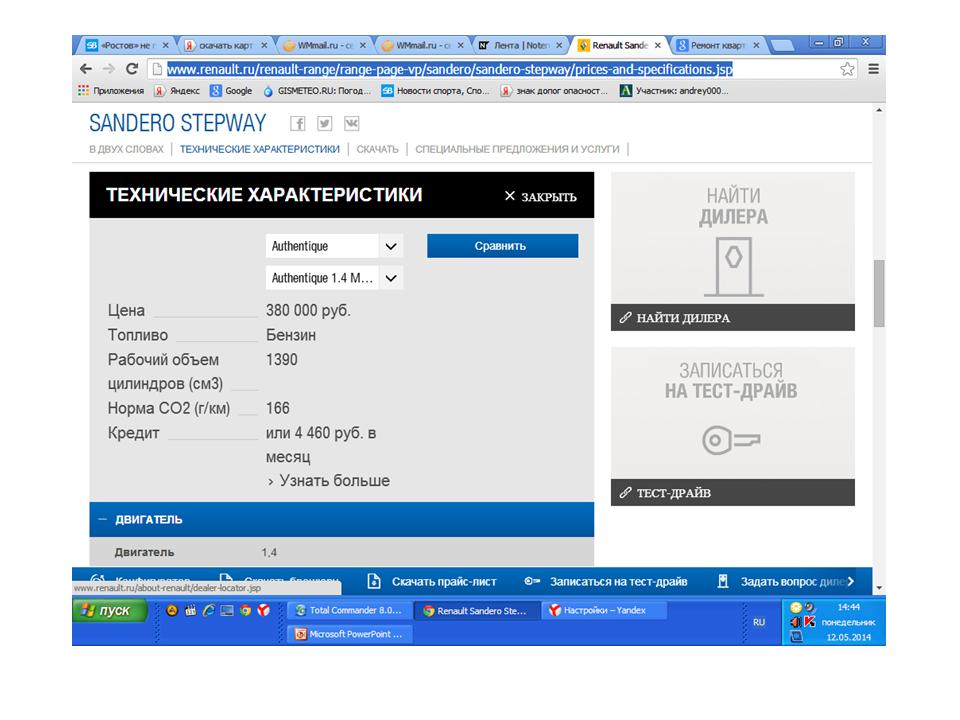Click the scrollbar up arrow
The width and height of the screenshot is (960, 720).
(x=879, y=110)
